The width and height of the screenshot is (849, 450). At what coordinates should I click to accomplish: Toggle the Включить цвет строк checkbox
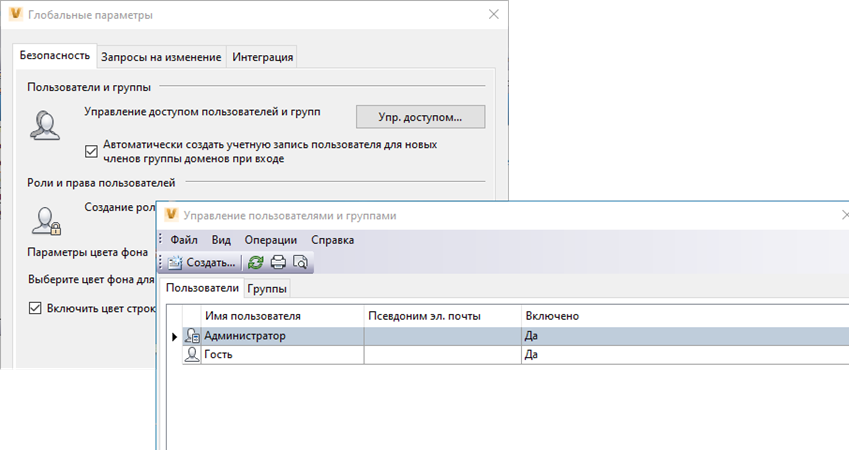35,308
